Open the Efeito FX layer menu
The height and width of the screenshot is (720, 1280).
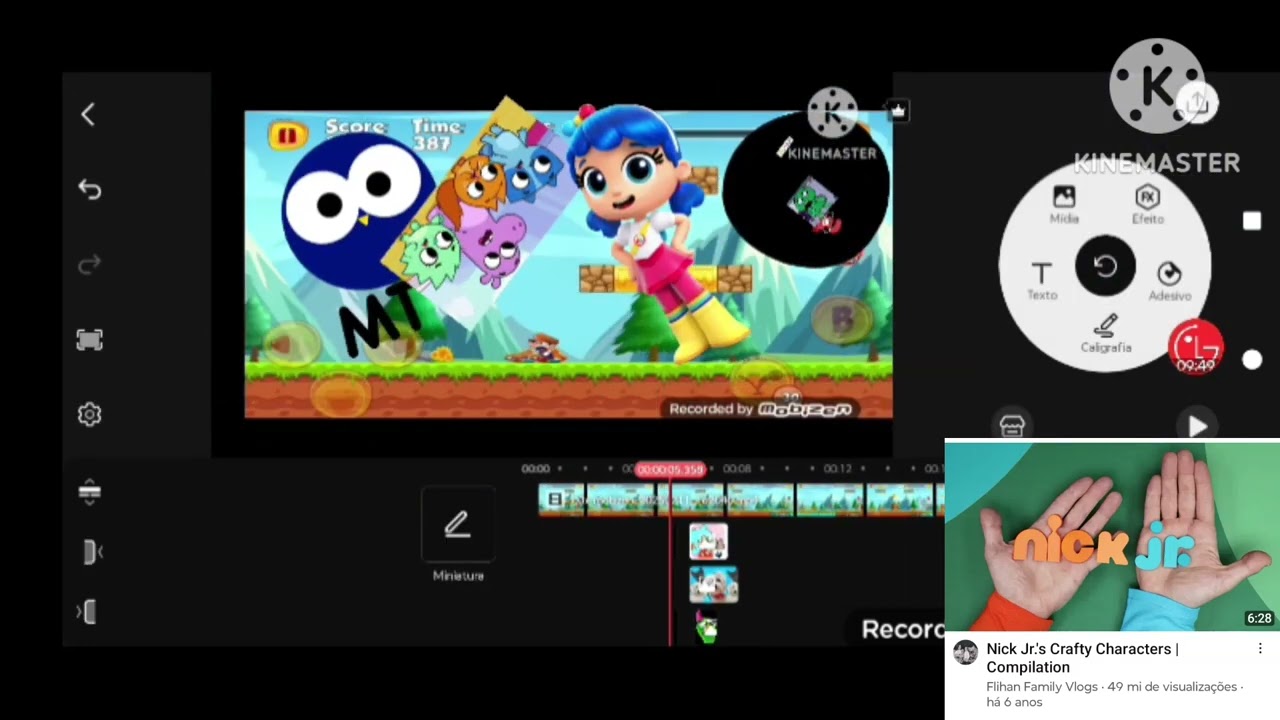1147,203
